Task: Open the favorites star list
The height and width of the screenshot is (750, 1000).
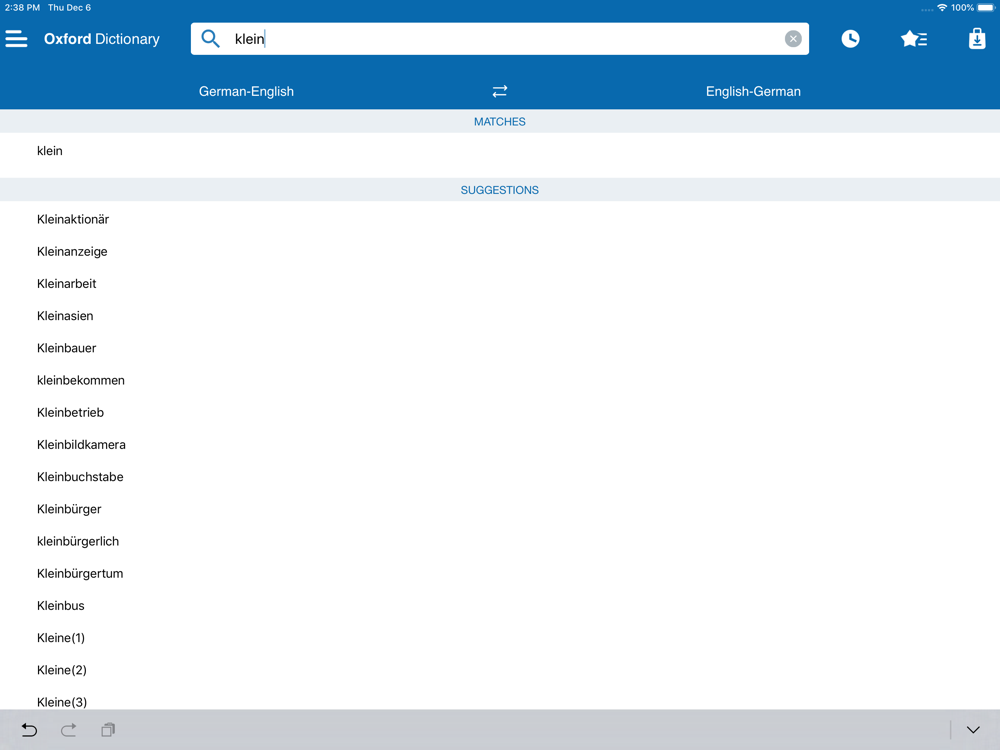Action: tap(914, 39)
